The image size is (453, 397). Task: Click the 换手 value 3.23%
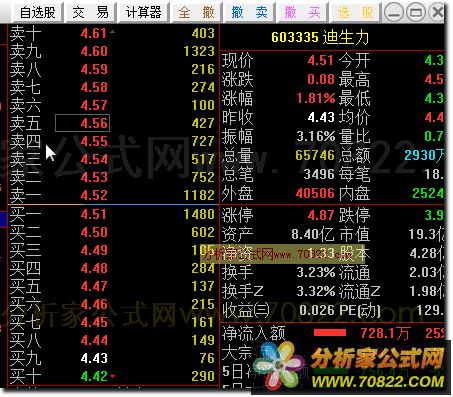click(316, 272)
